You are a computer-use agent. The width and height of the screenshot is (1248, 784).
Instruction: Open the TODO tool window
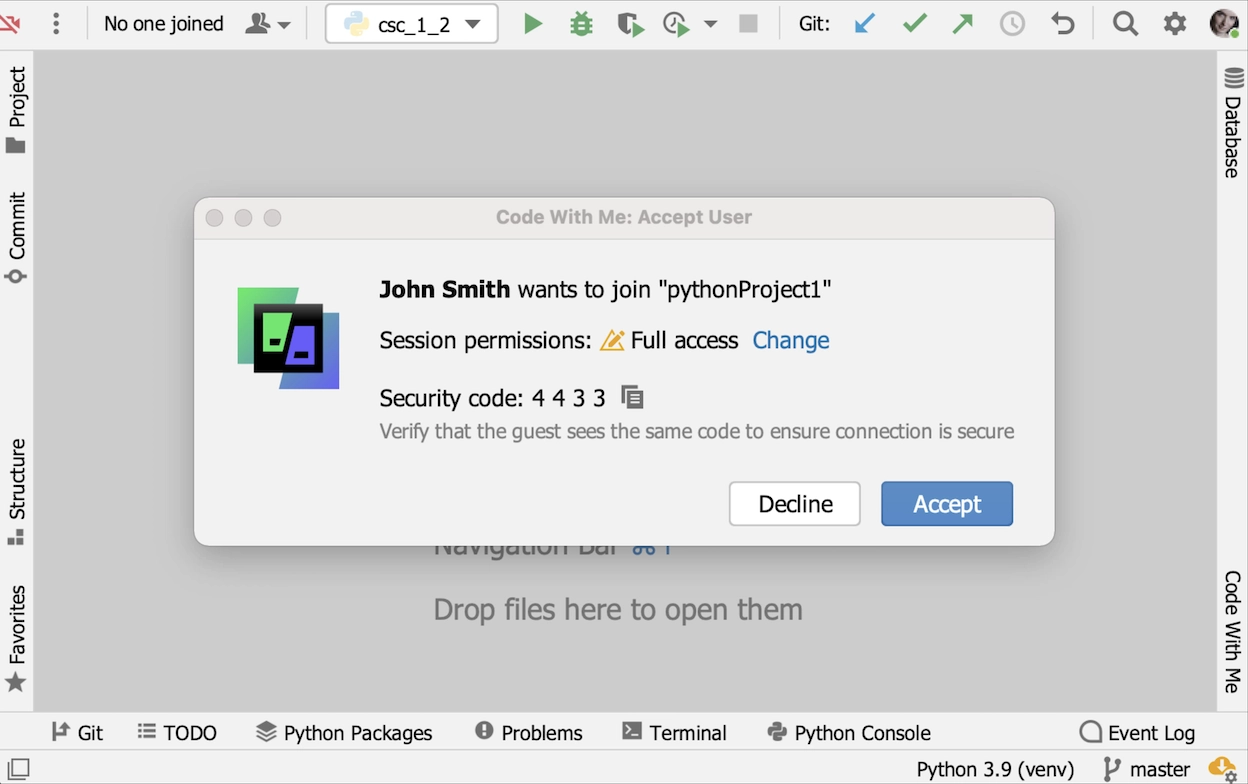coord(177,733)
